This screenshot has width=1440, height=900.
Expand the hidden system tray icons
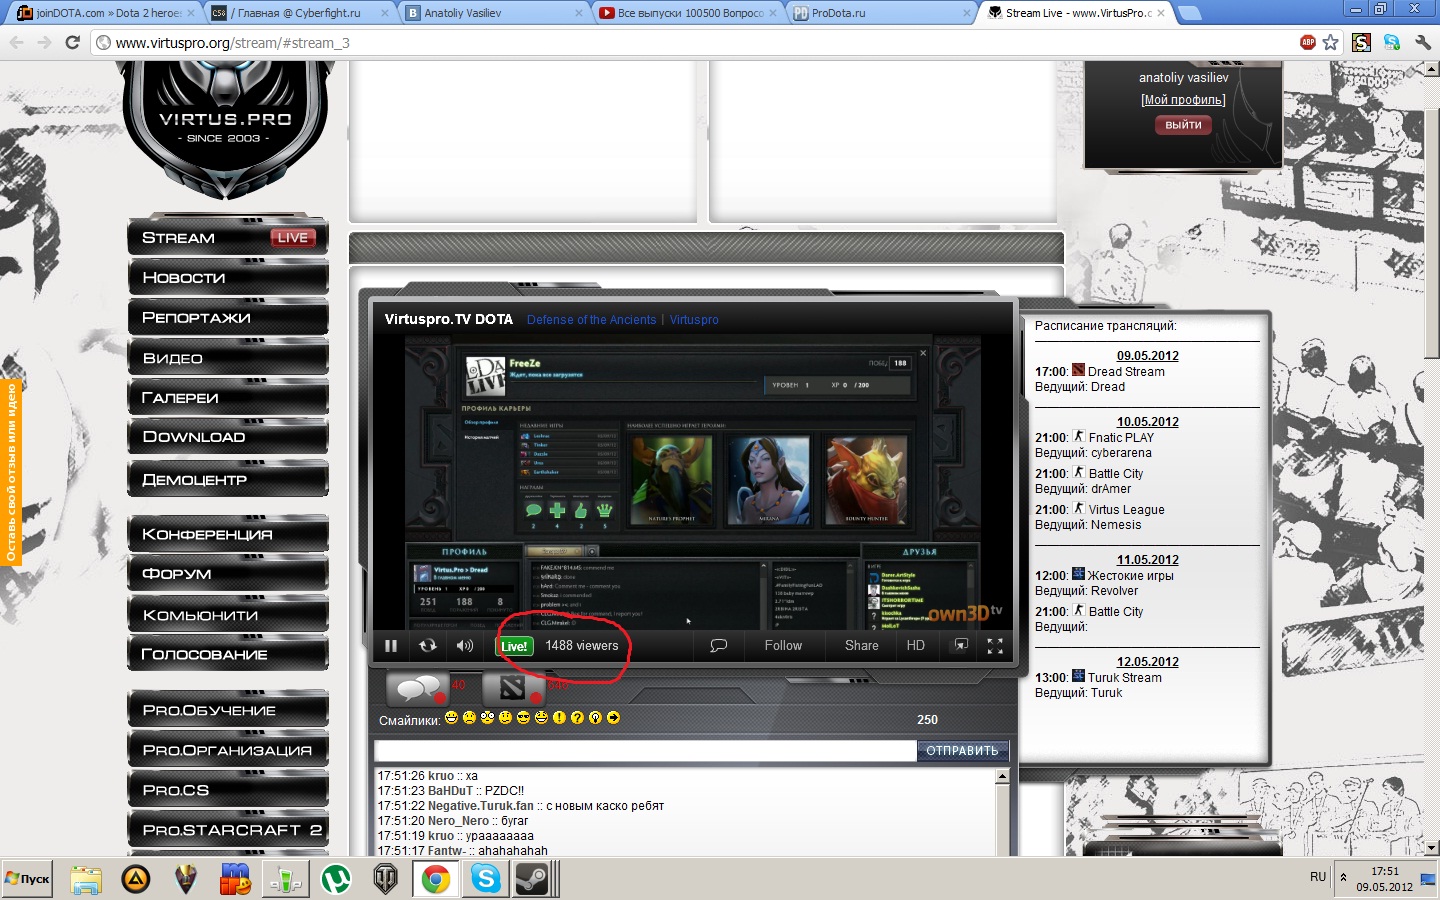coord(1344,878)
